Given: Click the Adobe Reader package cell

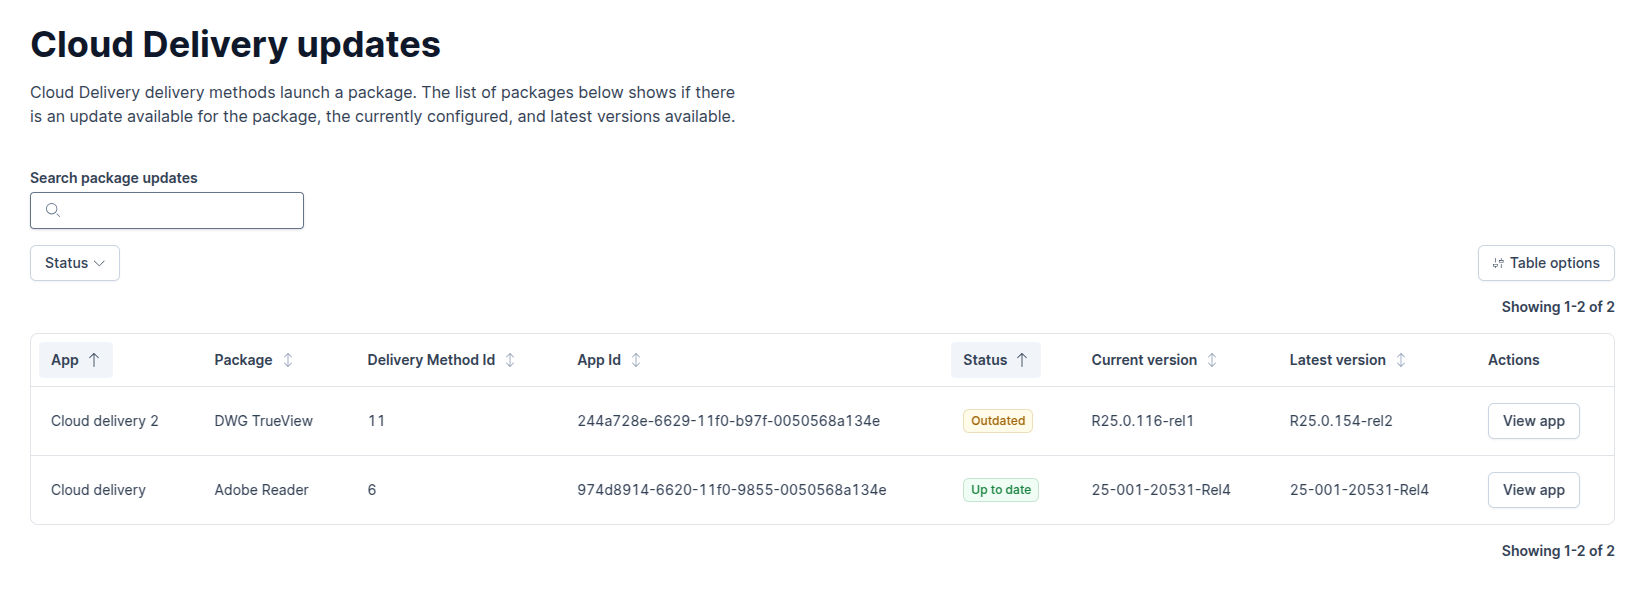Looking at the screenshot, I should 261,490.
